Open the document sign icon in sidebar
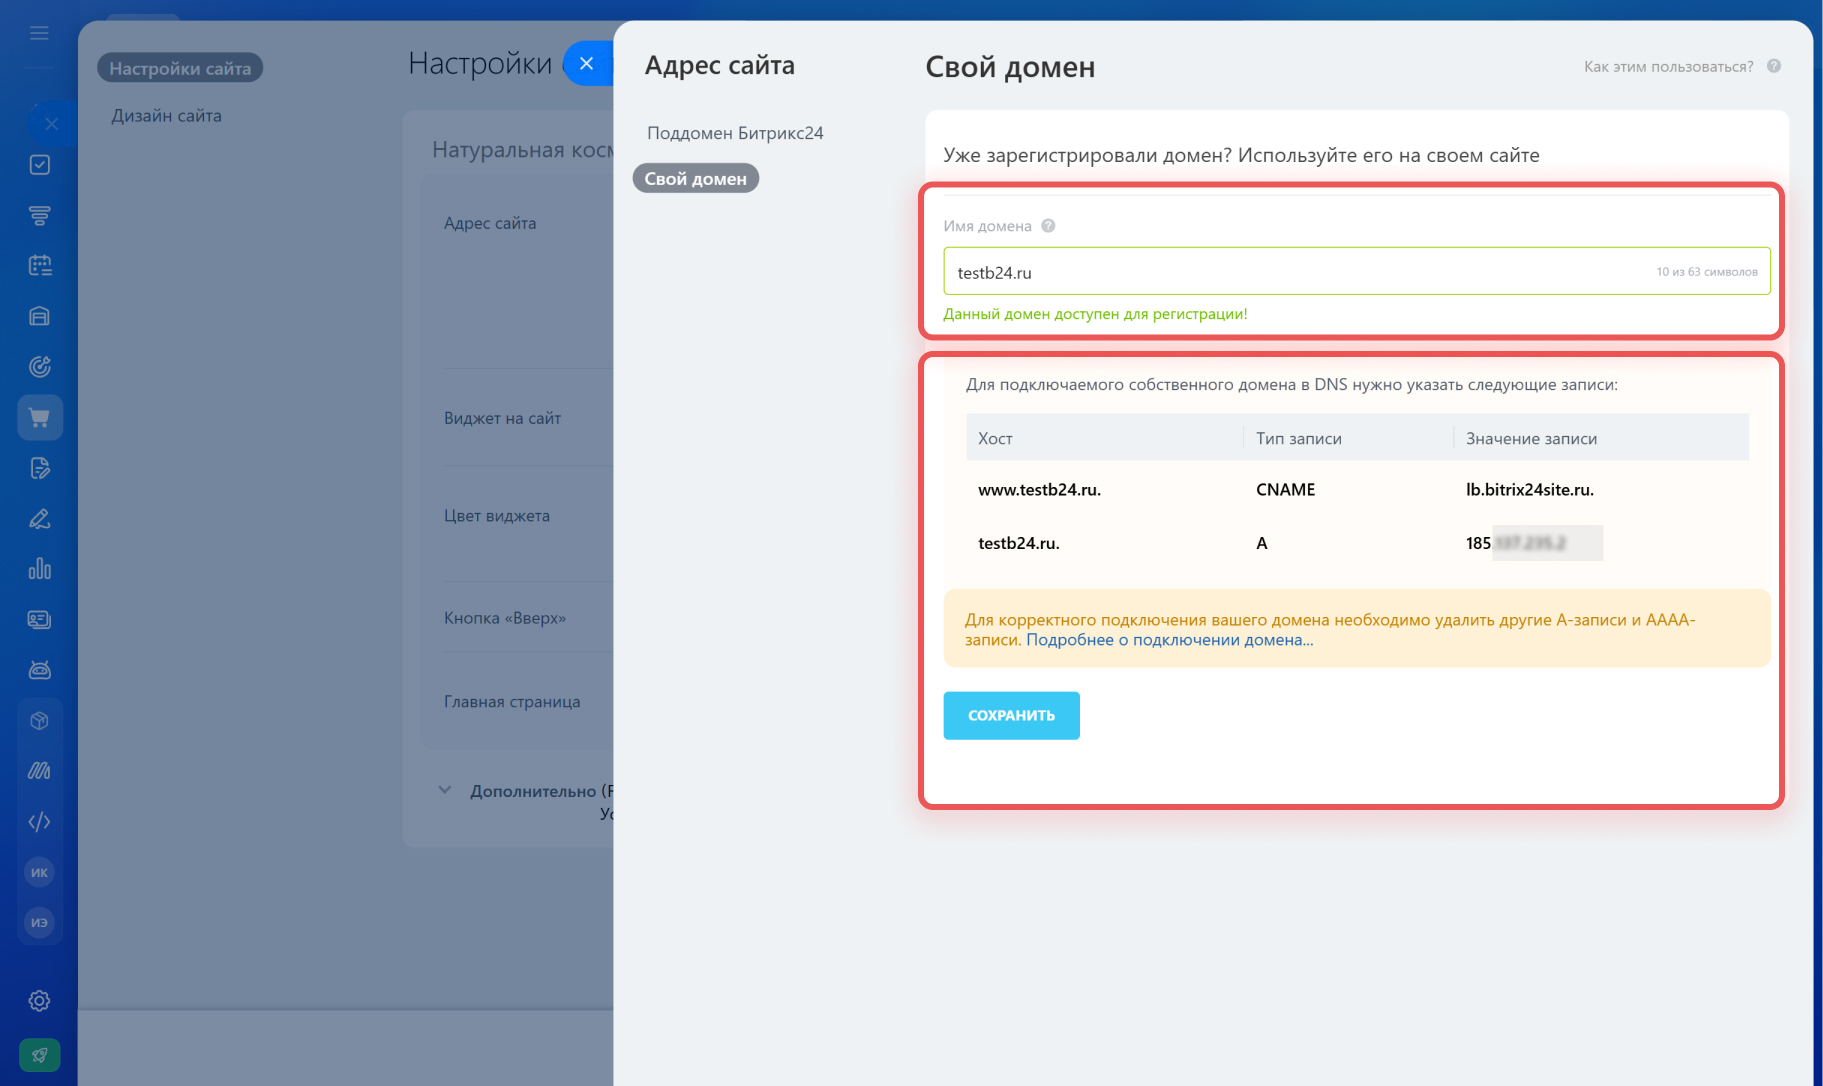1823x1086 pixels. pos(40,468)
